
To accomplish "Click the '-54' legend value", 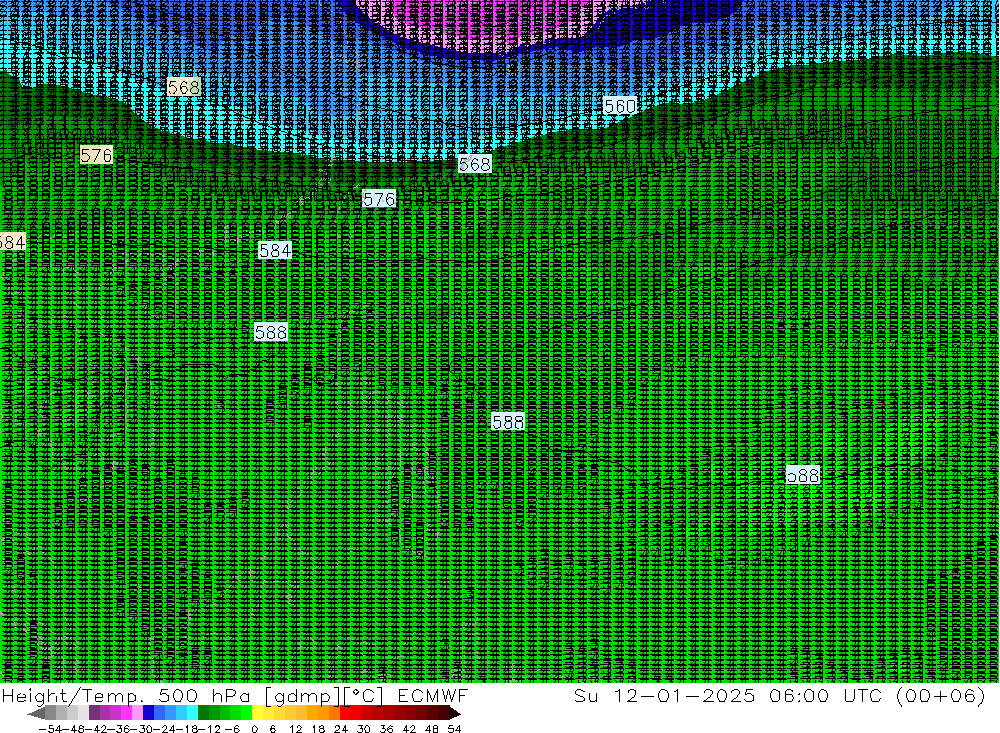I will 49,729.
